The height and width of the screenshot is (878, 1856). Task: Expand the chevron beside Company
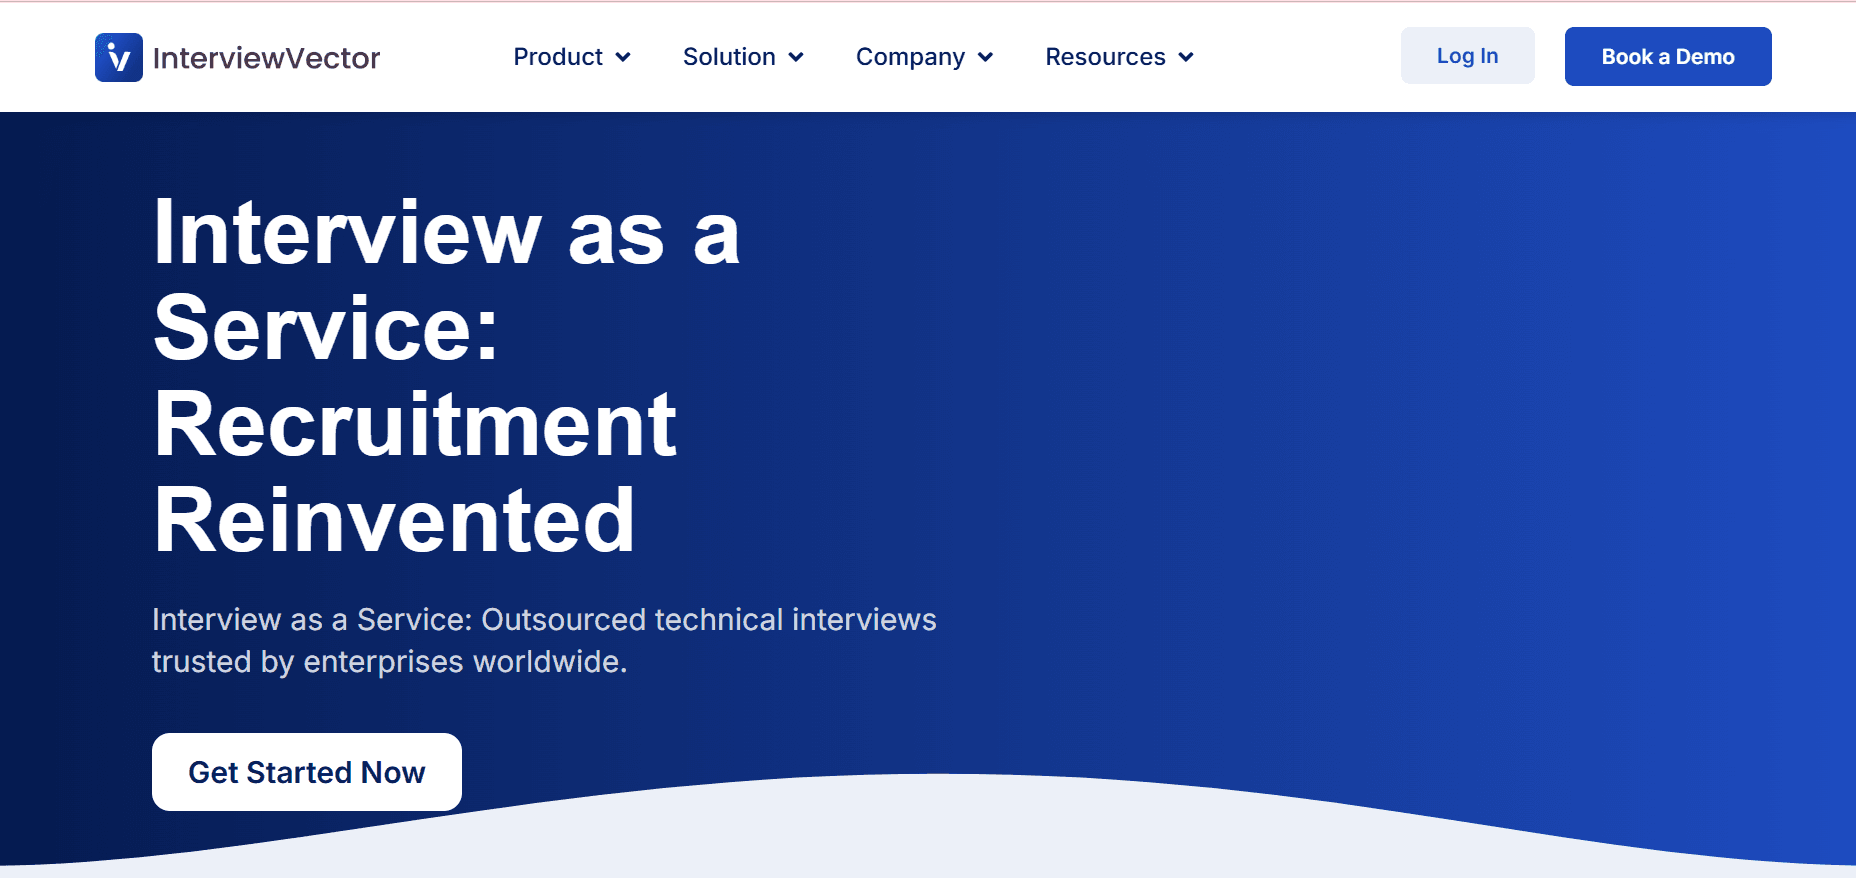coord(985,57)
